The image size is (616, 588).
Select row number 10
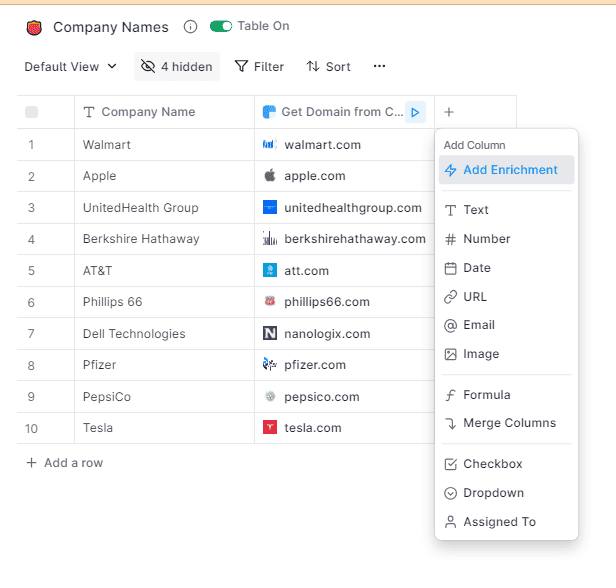31,428
